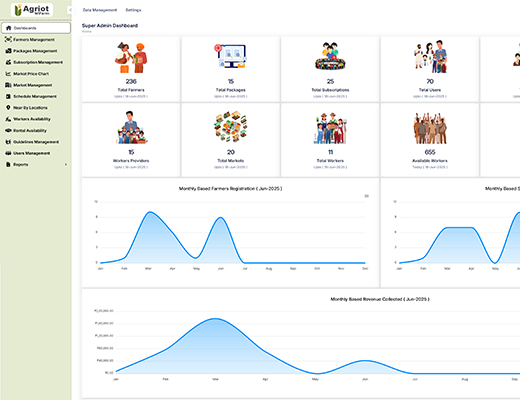This screenshot has width=520, height=400.
Task: Click the Total Farmers illustration
Action: pyautogui.click(x=131, y=57)
